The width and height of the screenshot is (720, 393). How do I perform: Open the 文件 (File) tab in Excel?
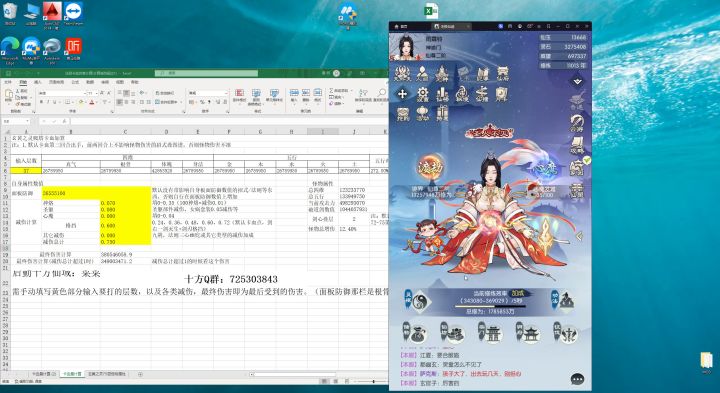[x=7, y=82]
